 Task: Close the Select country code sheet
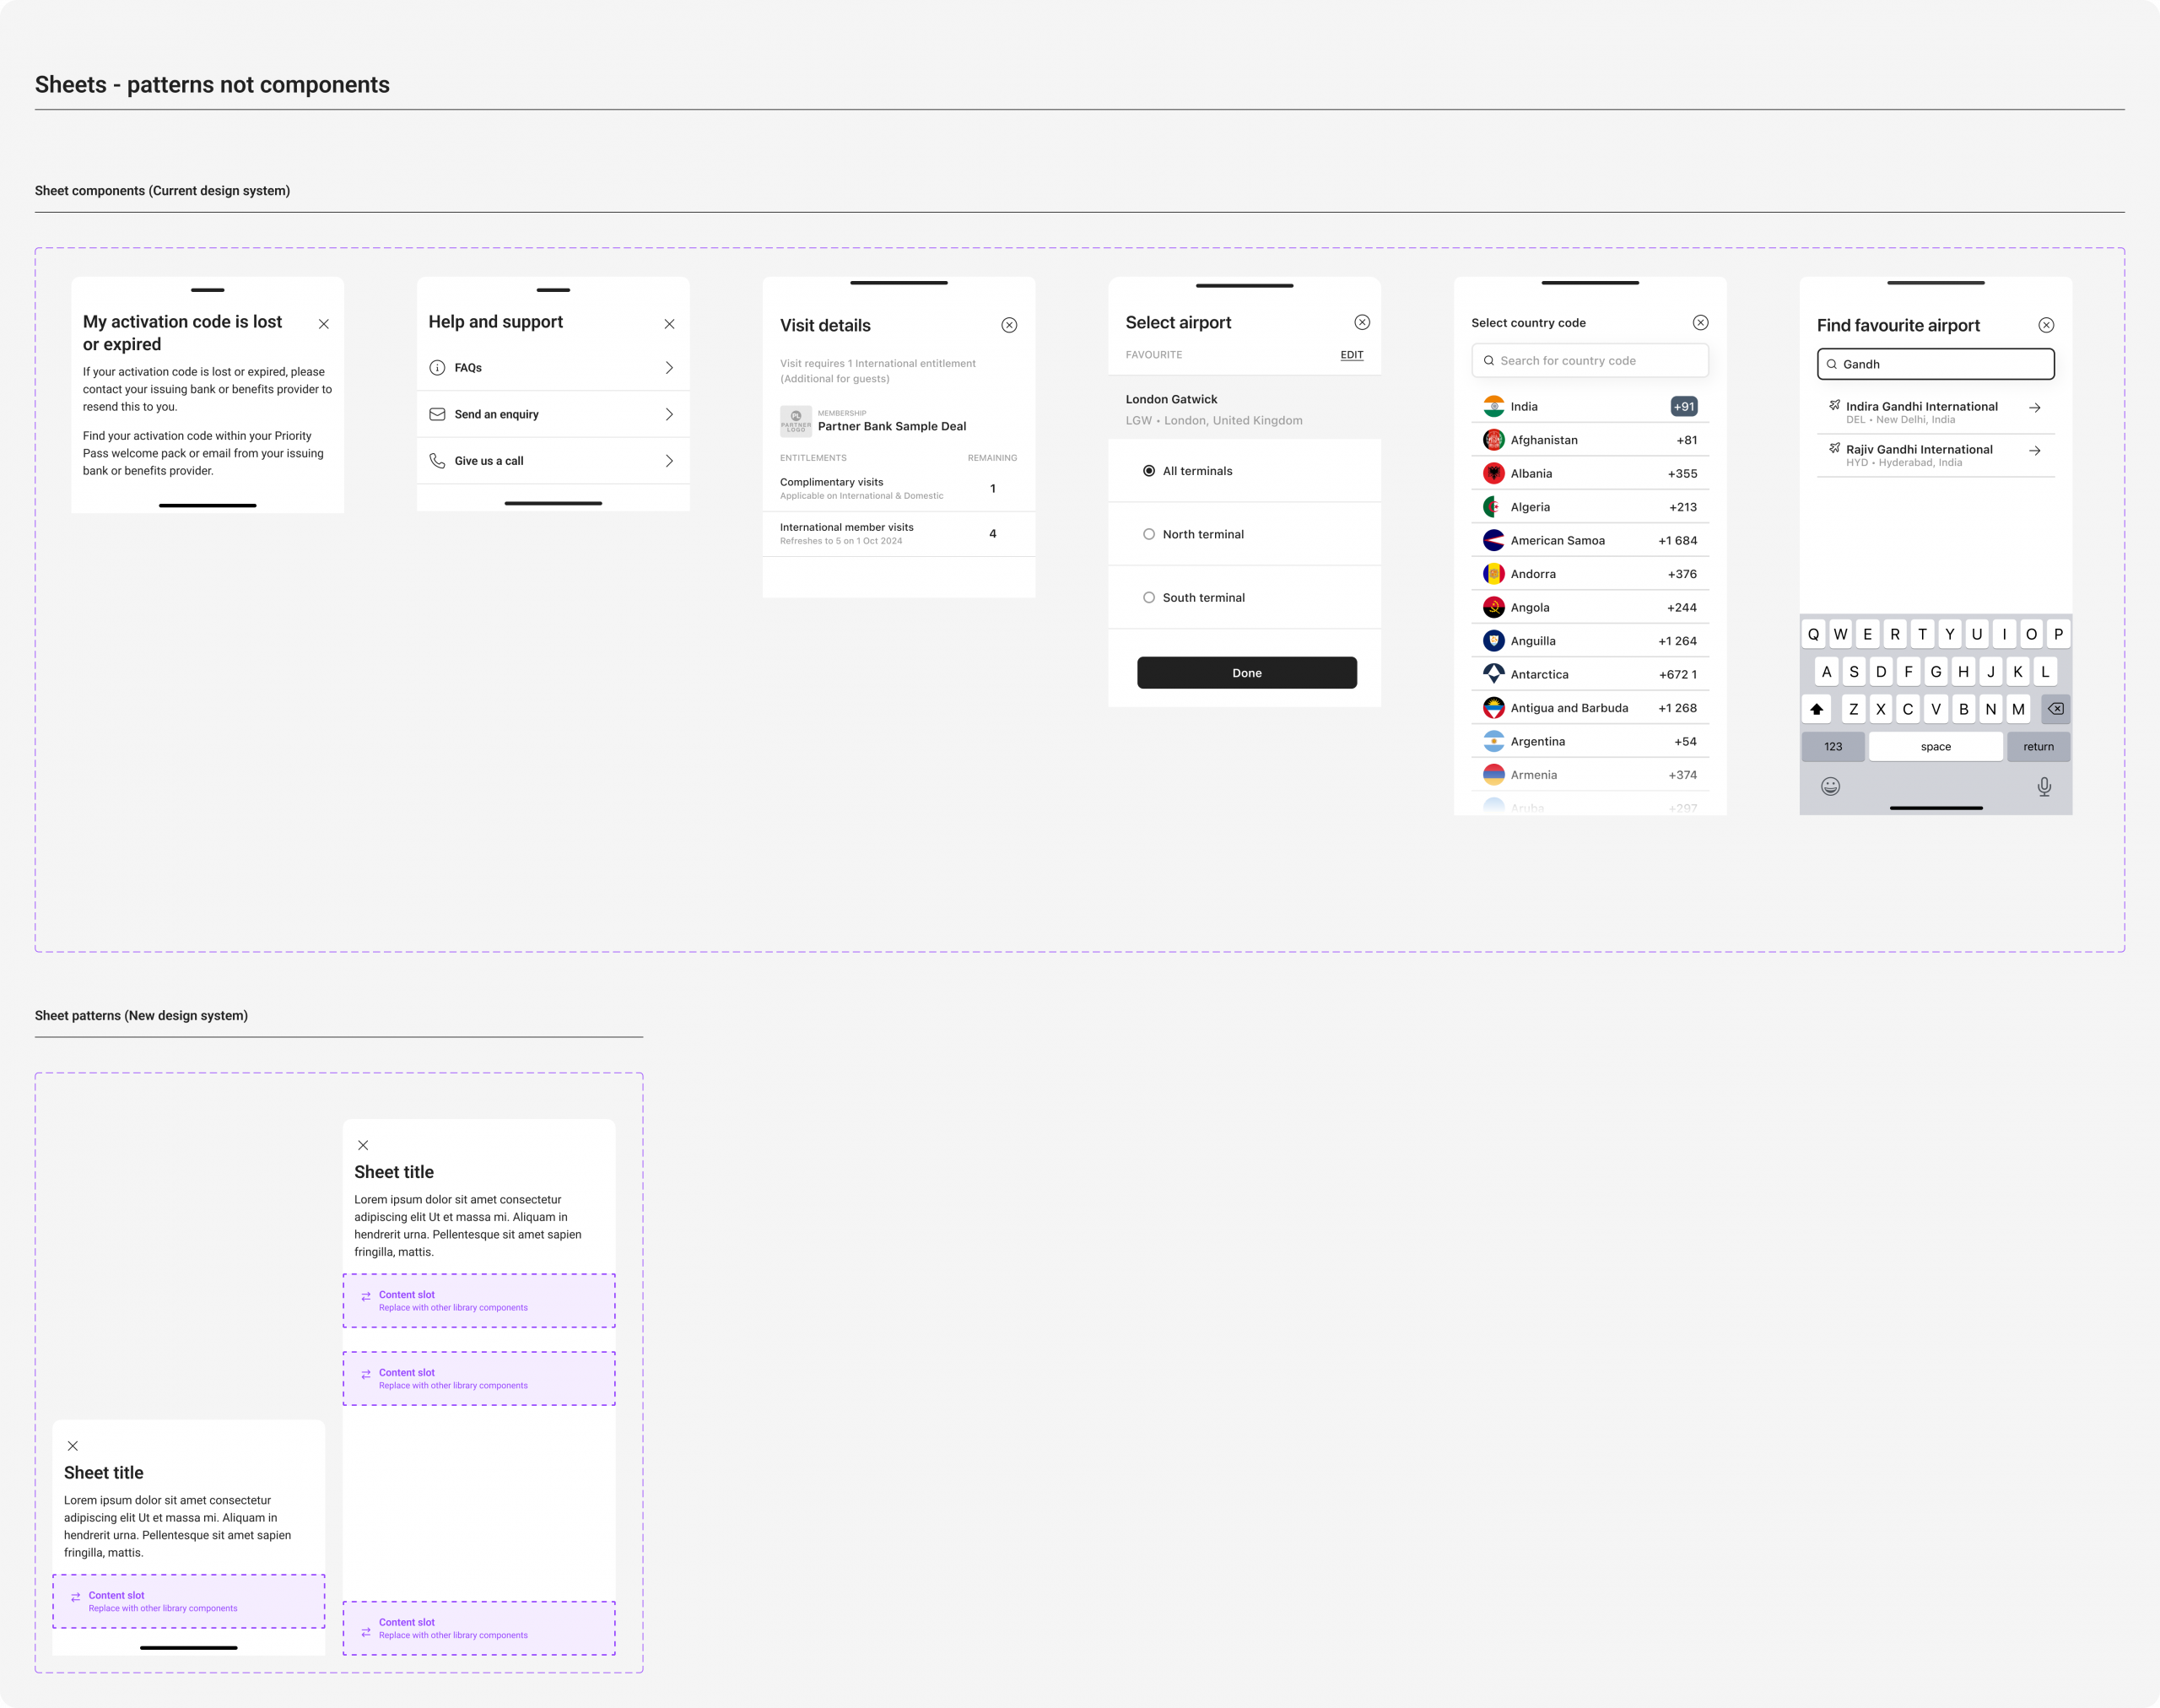[x=1700, y=322]
